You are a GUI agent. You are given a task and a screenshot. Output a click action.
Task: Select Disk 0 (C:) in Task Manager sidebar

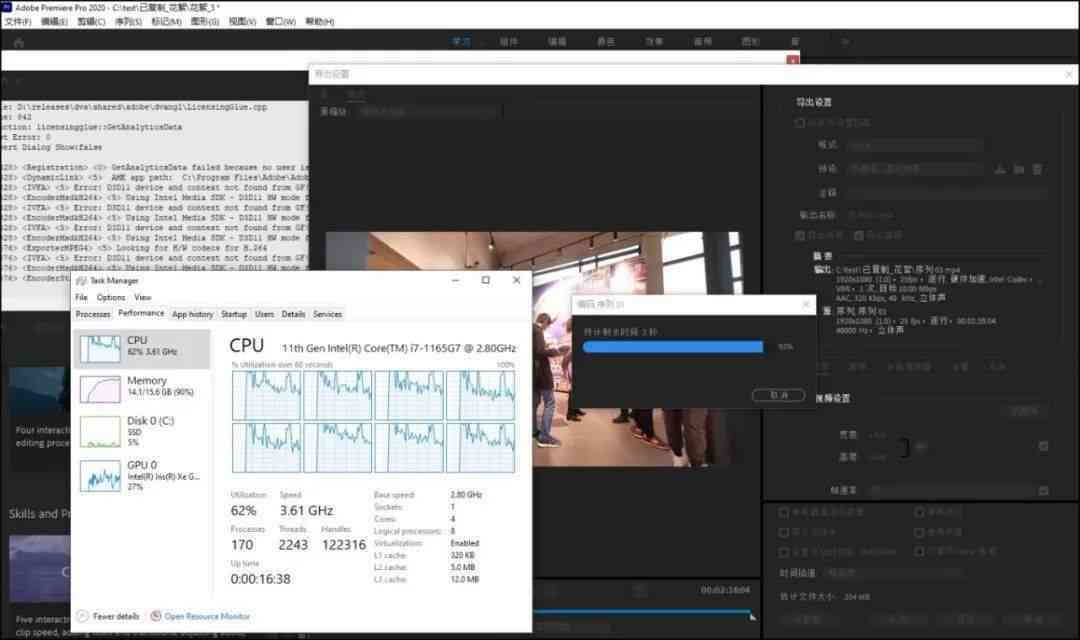click(141, 431)
